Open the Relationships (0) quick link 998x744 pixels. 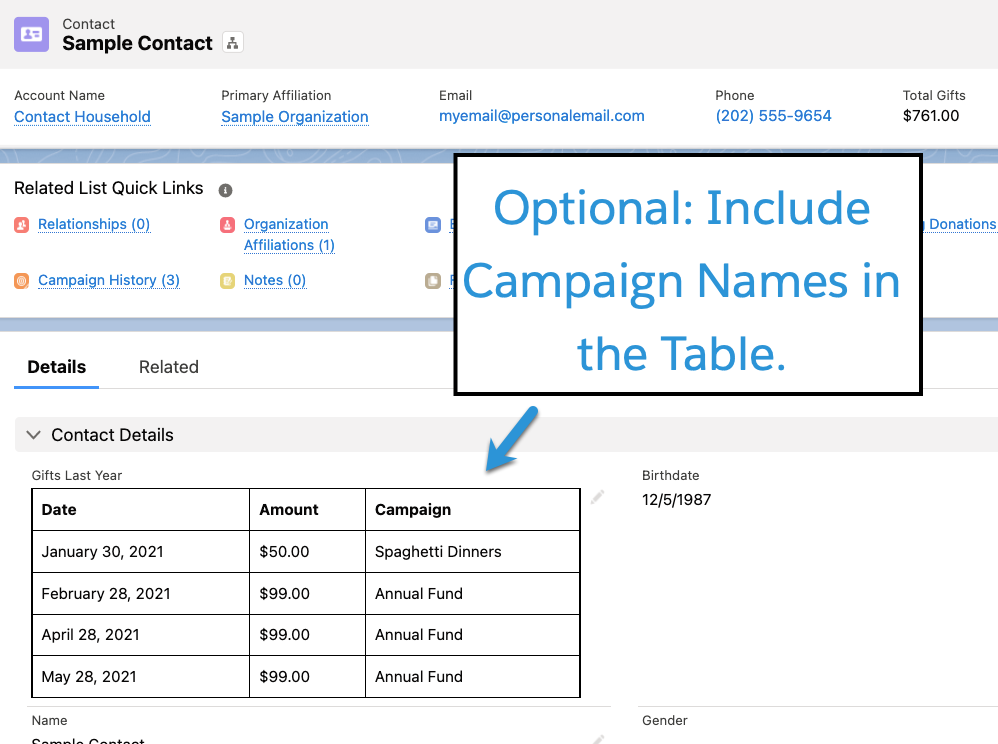coord(94,225)
